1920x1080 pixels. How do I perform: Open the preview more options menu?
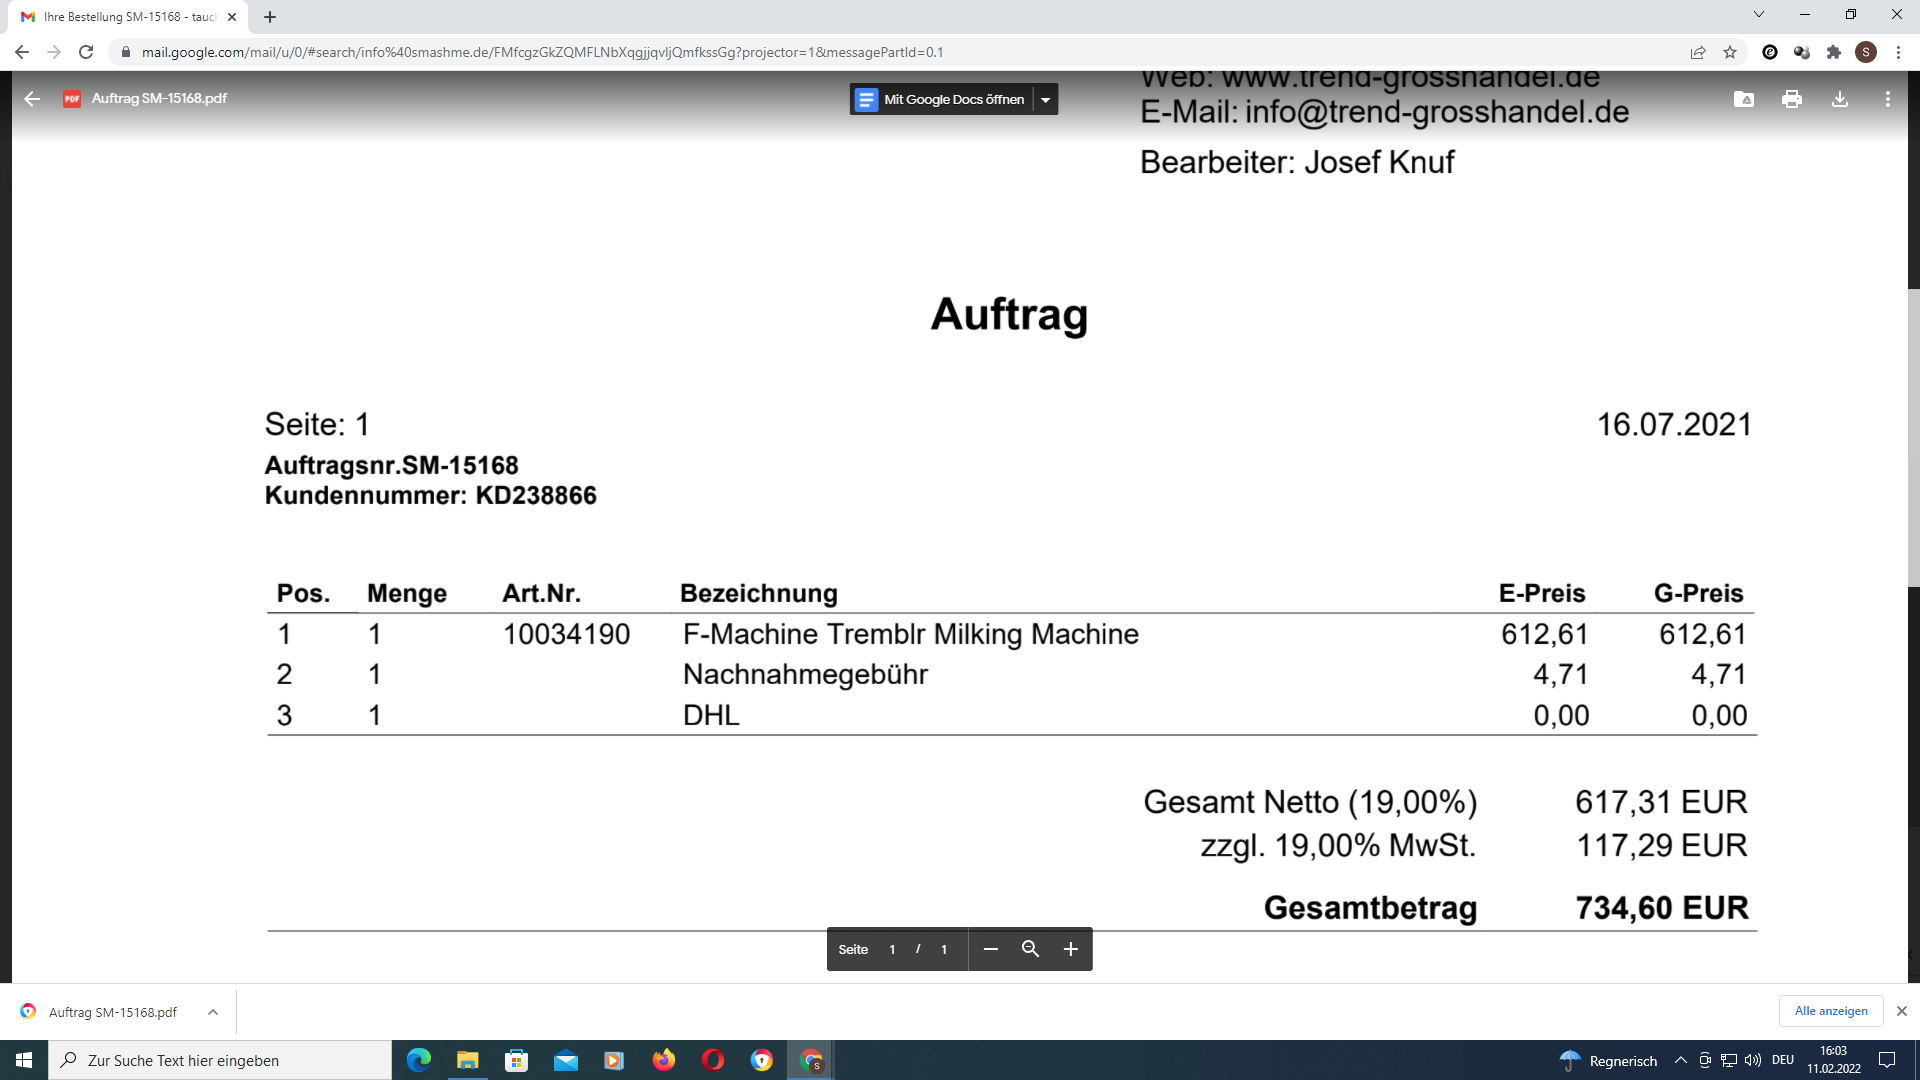coord(1888,99)
